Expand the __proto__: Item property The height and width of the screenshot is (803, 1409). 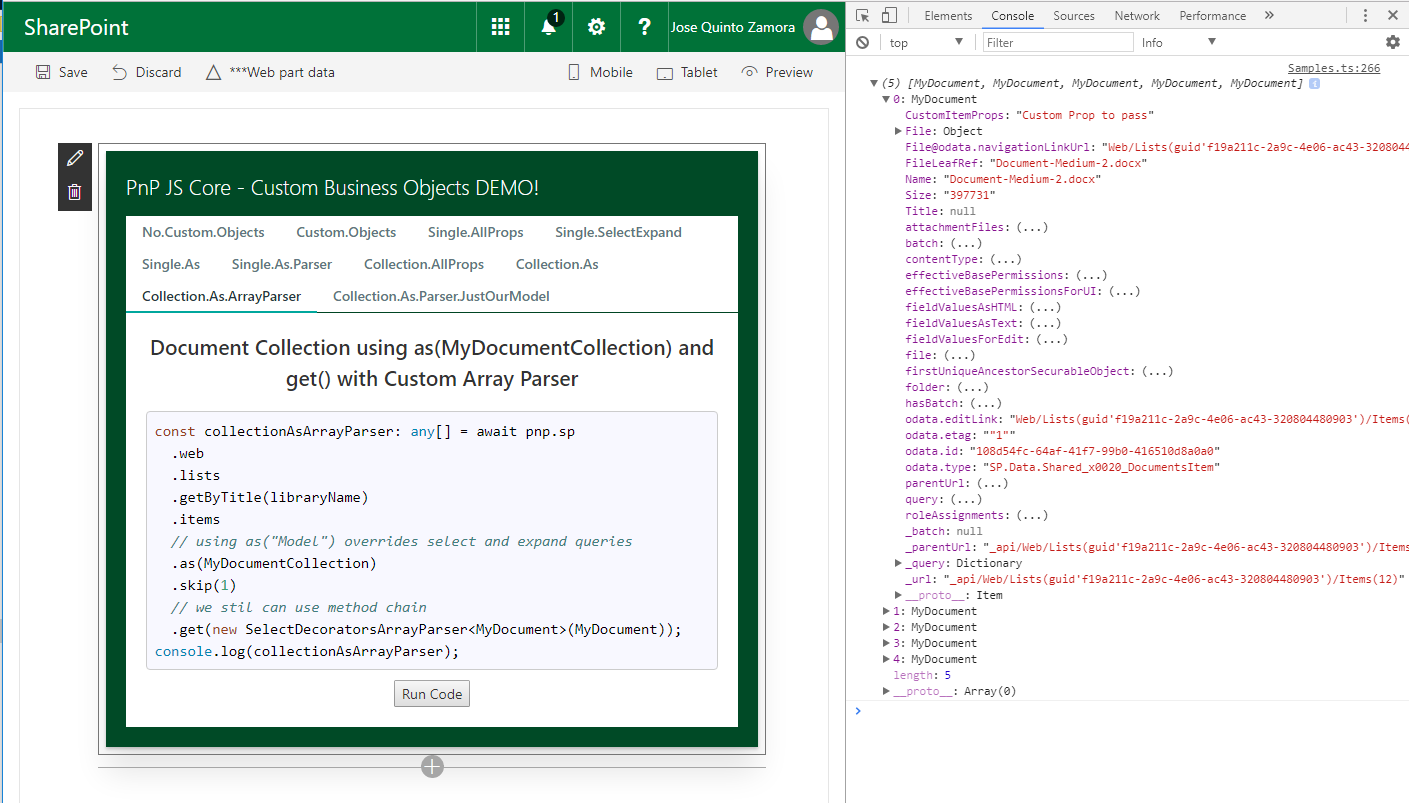click(x=898, y=595)
